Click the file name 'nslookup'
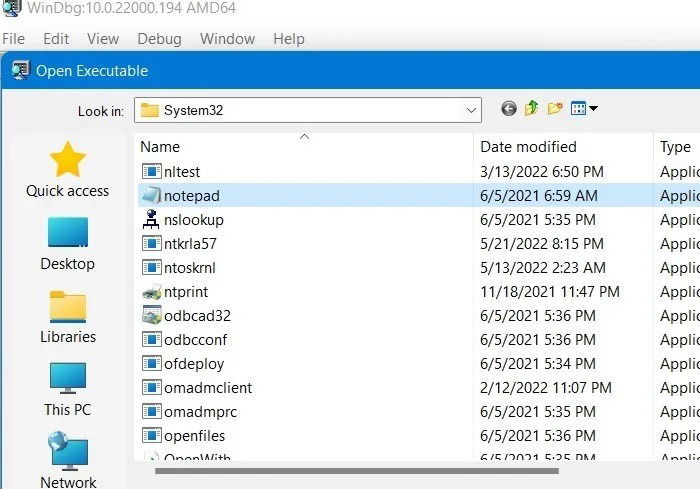Screen dimensions: 700x489 click(x=194, y=220)
